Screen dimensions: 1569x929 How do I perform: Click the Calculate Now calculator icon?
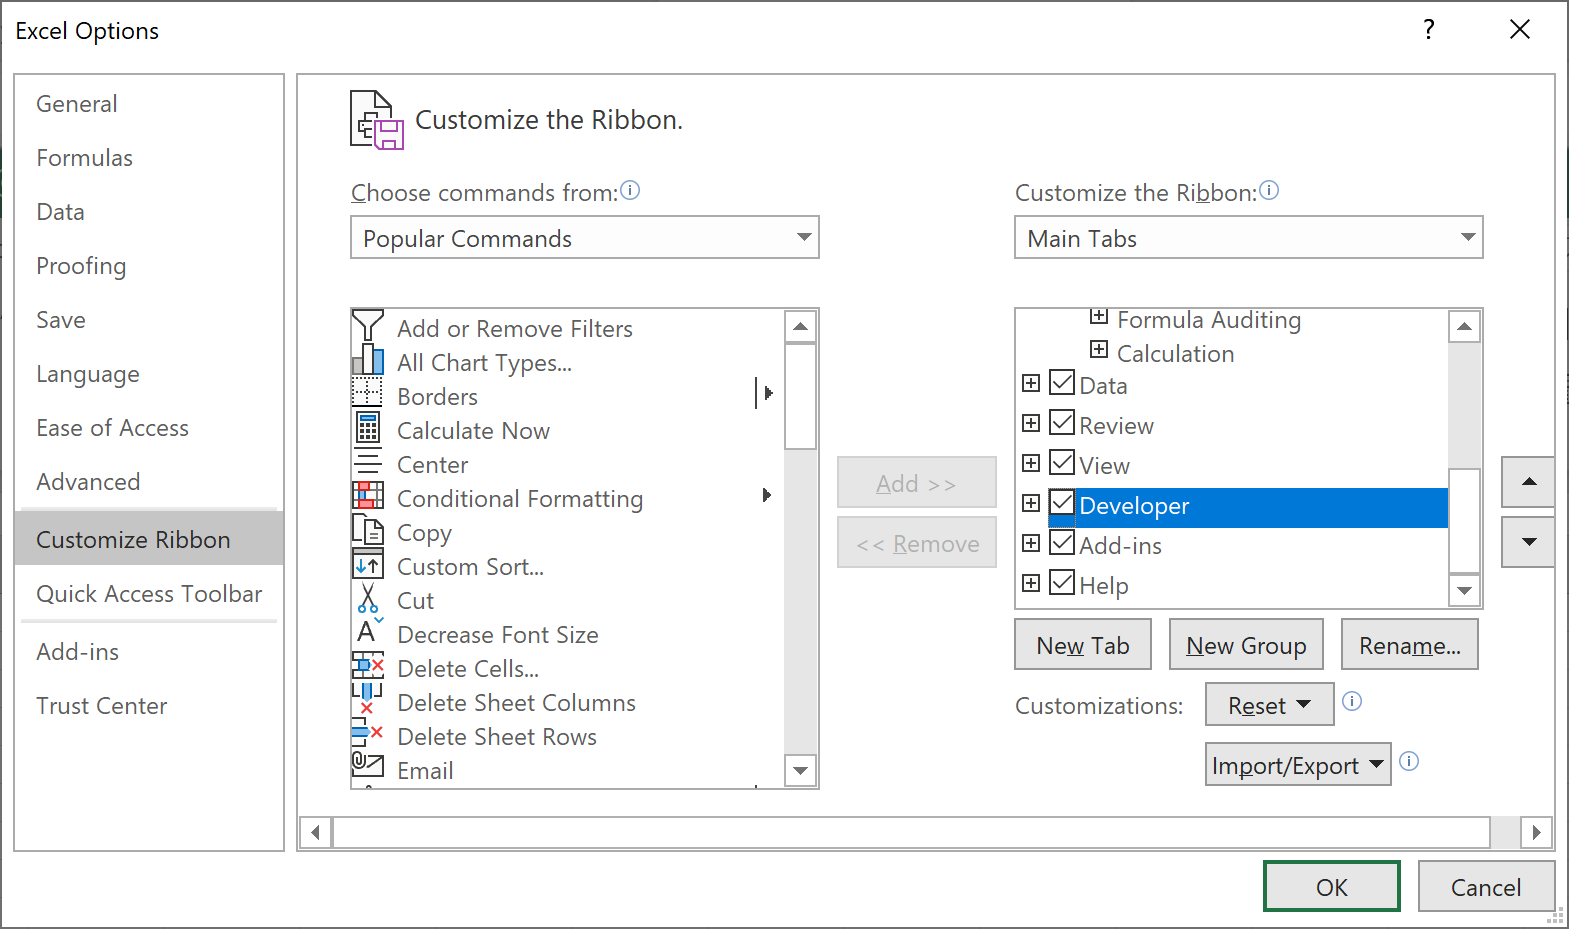click(x=367, y=429)
